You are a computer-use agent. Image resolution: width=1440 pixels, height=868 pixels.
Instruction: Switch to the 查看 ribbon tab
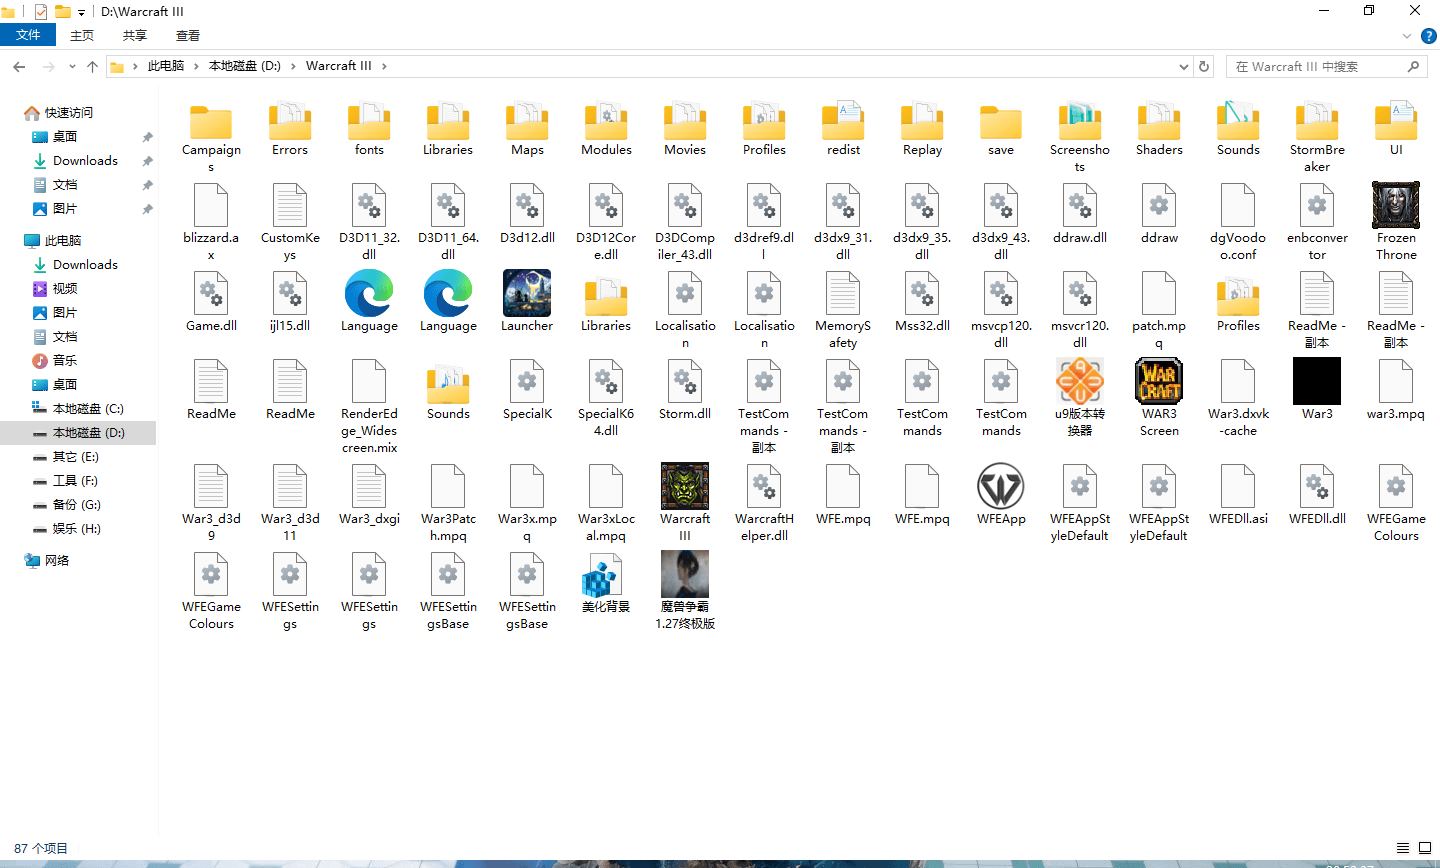point(188,35)
